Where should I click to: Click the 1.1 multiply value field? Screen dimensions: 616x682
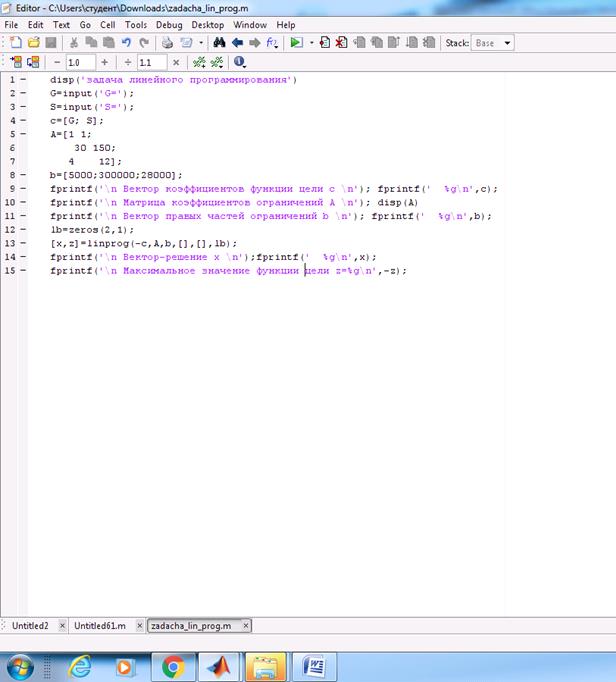click(x=152, y=62)
